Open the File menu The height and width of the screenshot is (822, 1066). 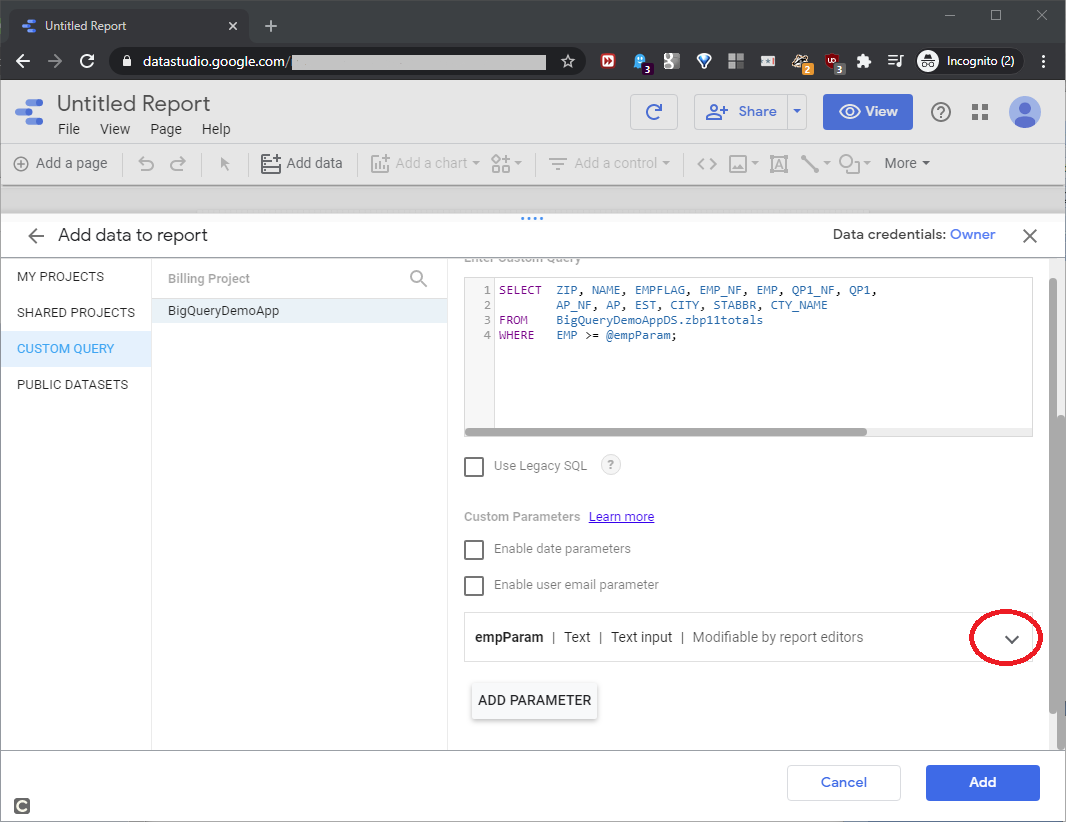(x=69, y=129)
